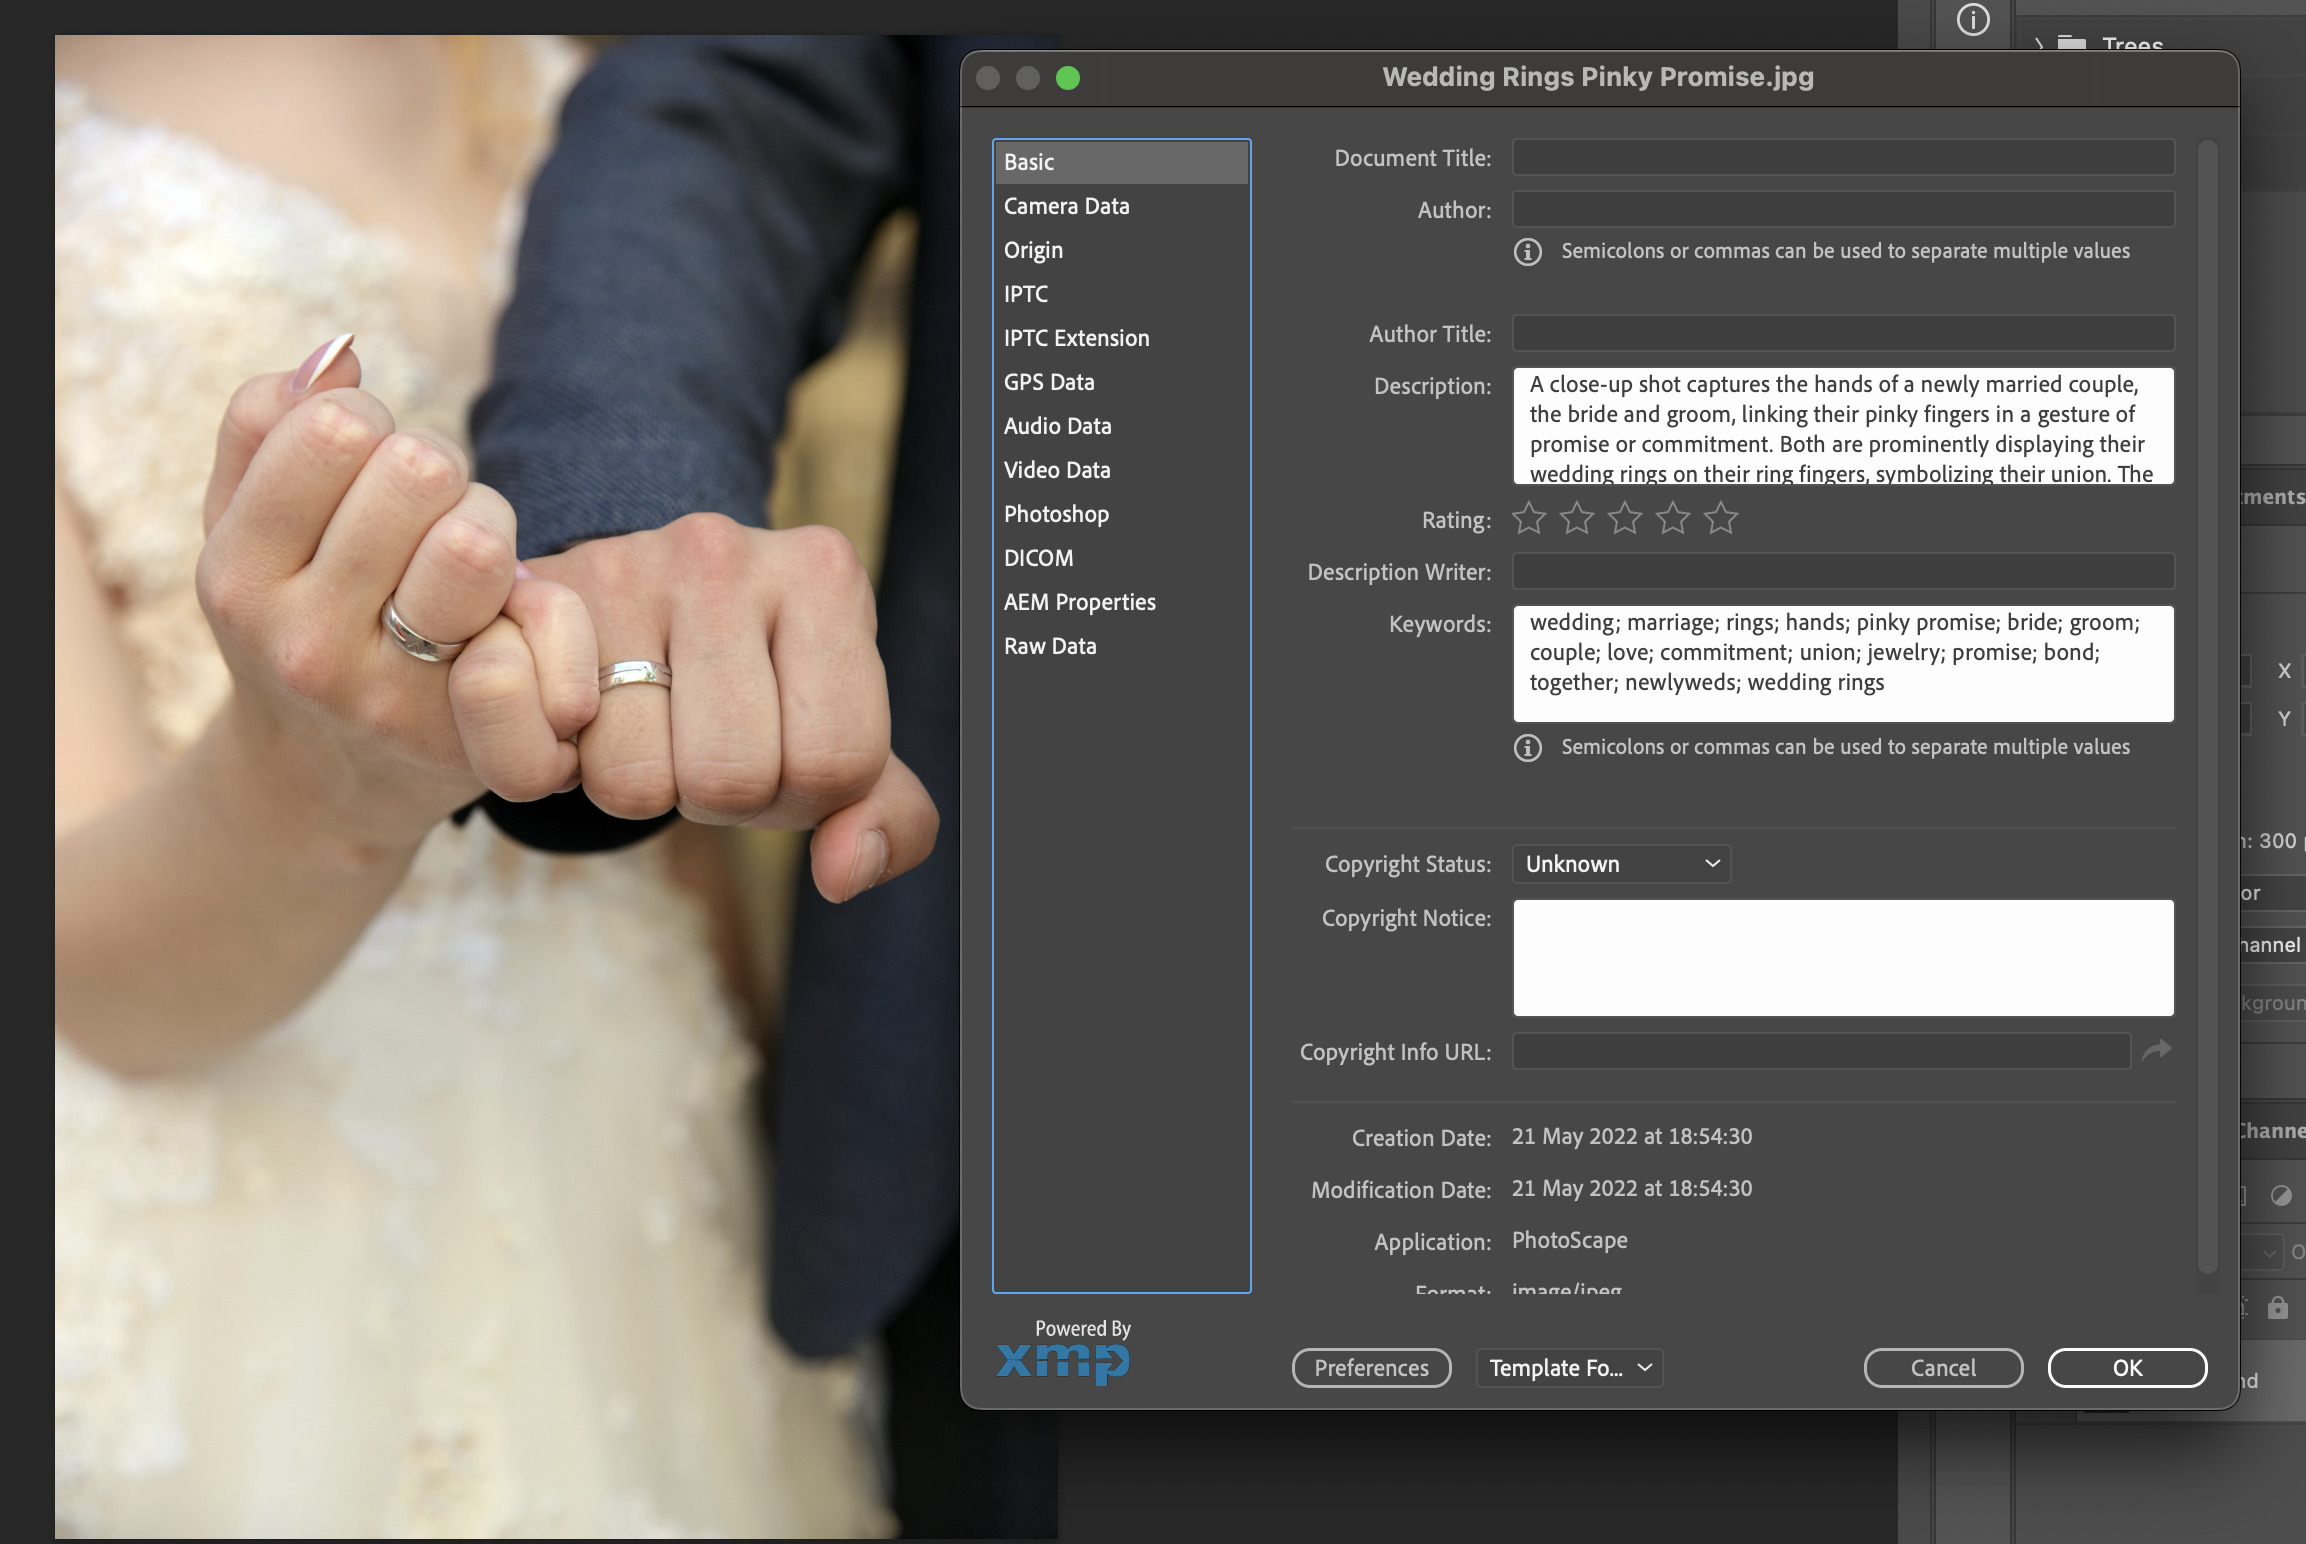Click the info icon below Keywords field
Viewport: 2306px width, 1544px height.
(x=1527, y=748)
